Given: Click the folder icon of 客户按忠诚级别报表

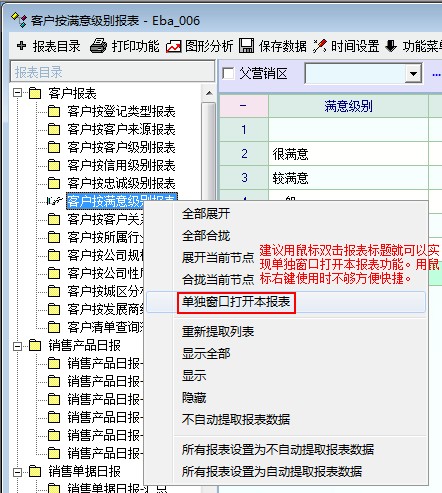Looking at the screenshot, I should coord(54,183).
